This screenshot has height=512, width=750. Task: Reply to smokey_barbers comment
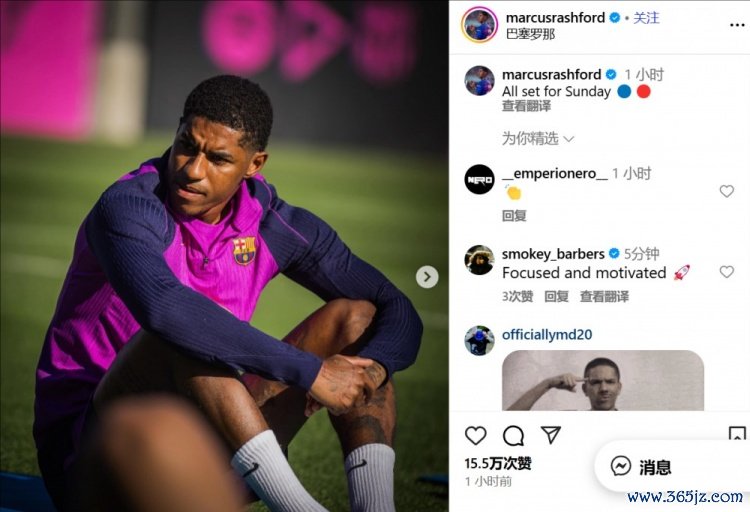(x=556, y=297)
